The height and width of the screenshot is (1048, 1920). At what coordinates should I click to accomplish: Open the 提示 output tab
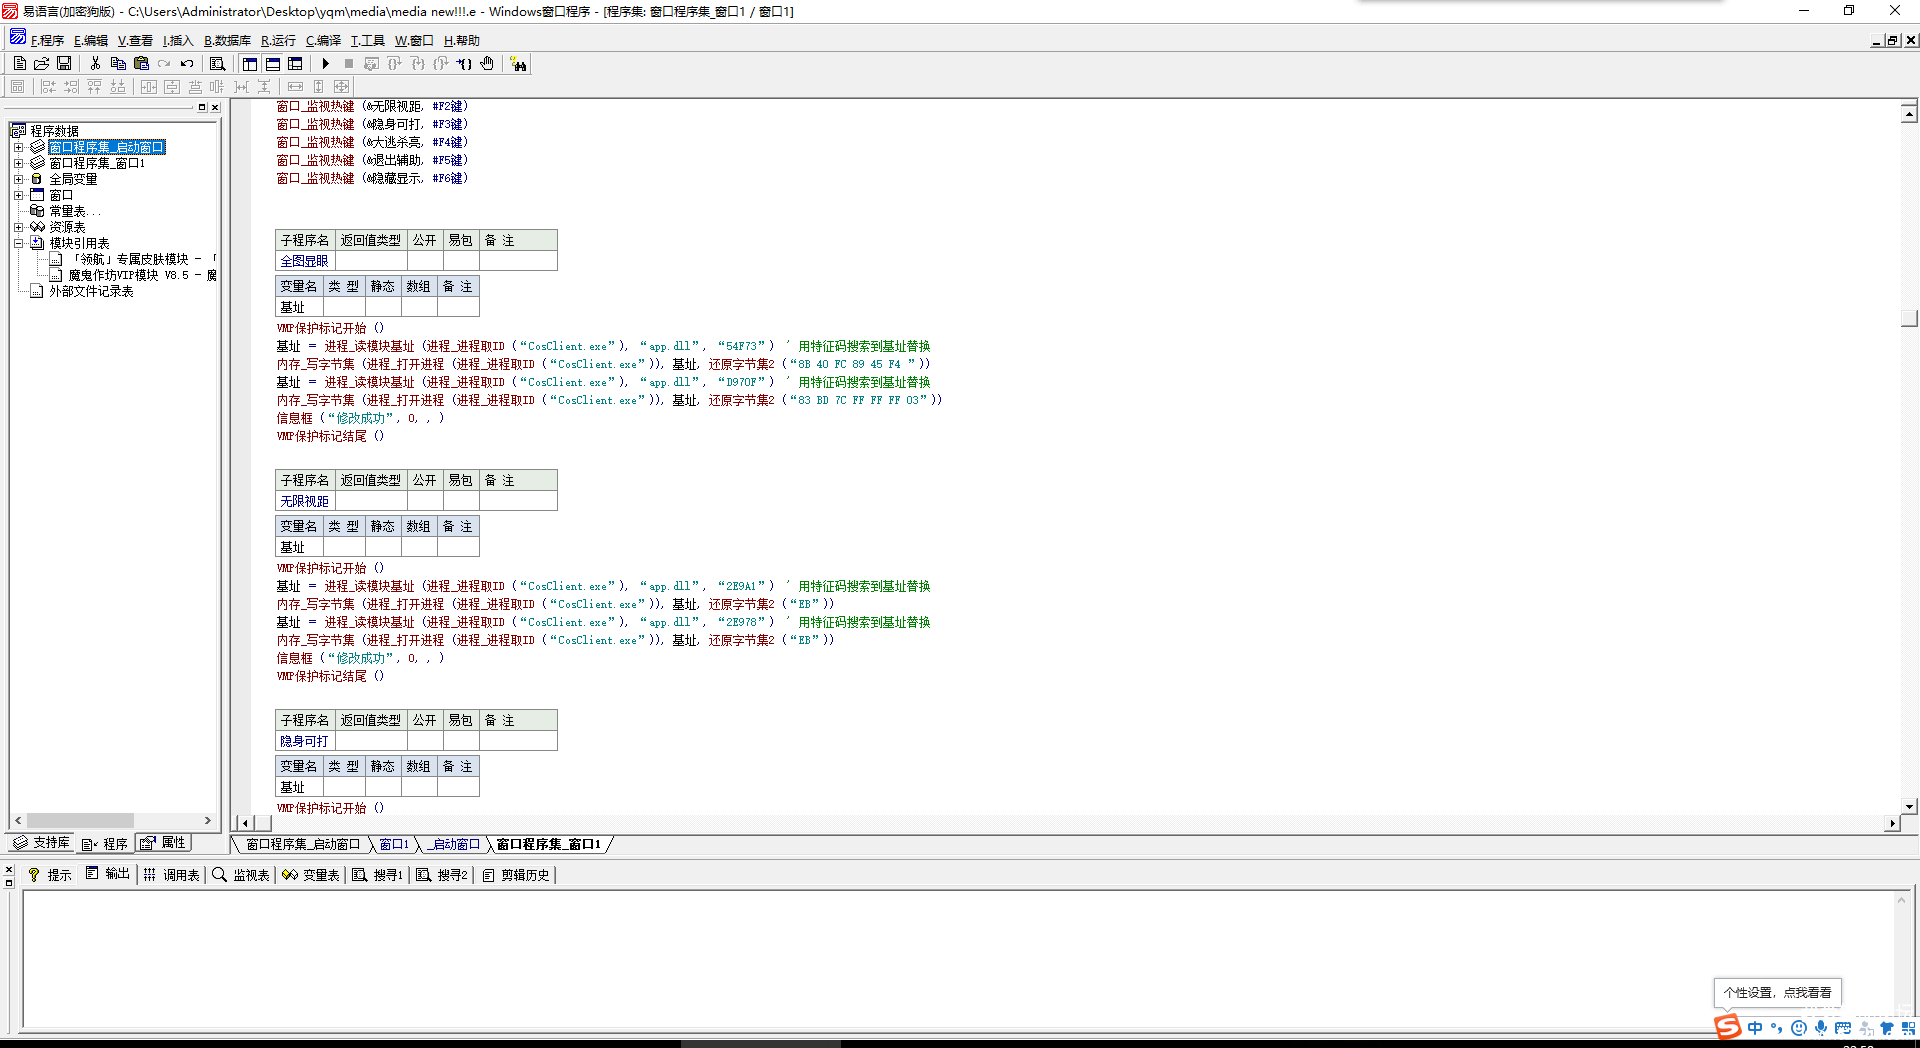coord(50,875)
